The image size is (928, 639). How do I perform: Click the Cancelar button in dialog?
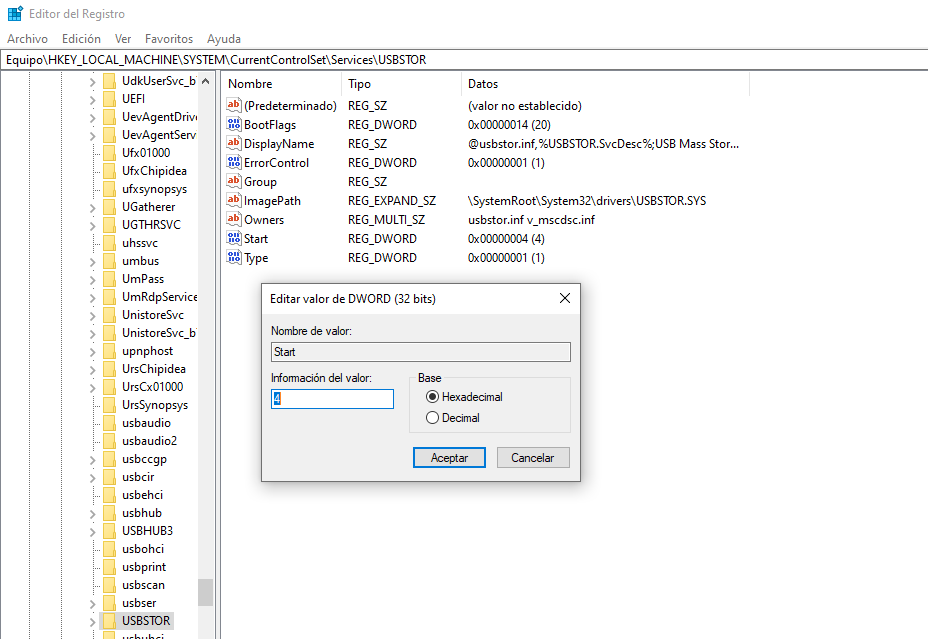click(533, 457)
